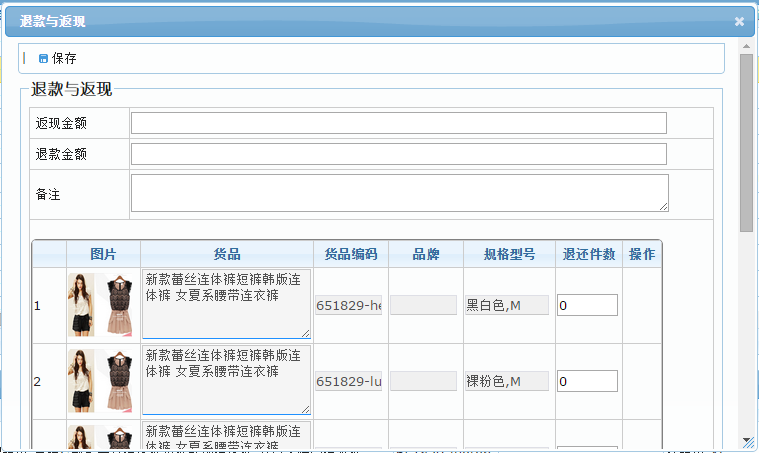
Task: Click row 1 product code field 651829-he
Action: 349,305
